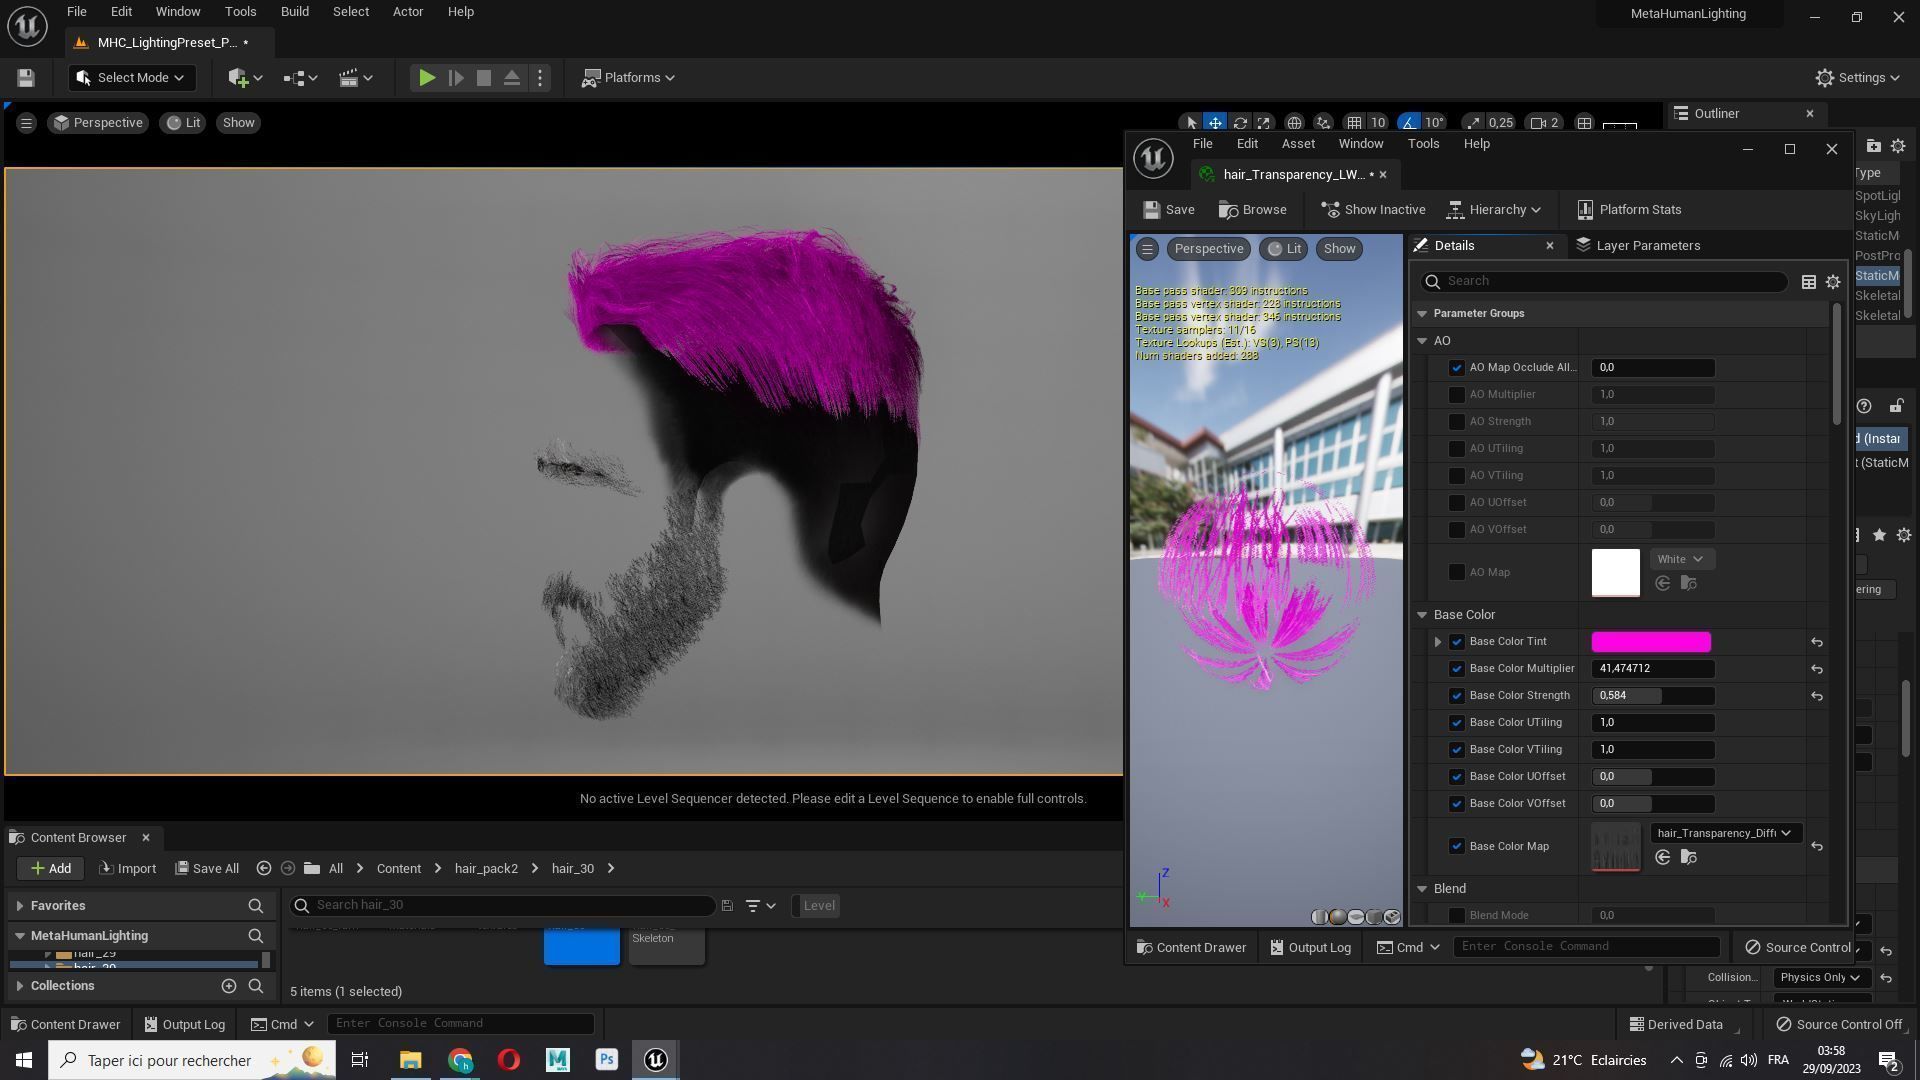The width and height of the screenshot is (1920, 1080).
Task: Open the quick add content icon dropdown
Action: [x=245, y=78]
